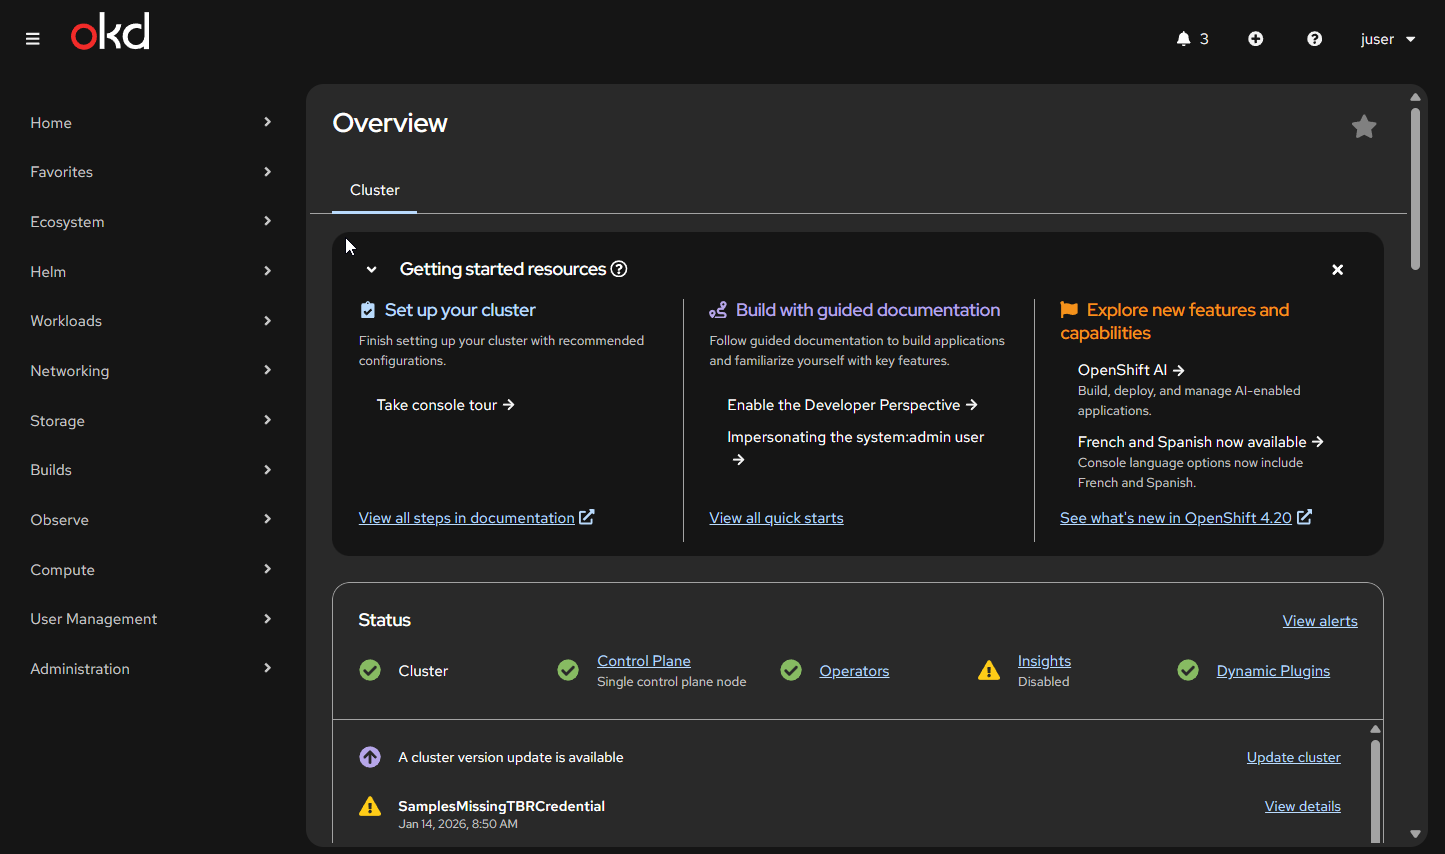Viewport: 1445px width, 854px height.
Task: Open the help question mark menu
Action: pos(1314,39)
